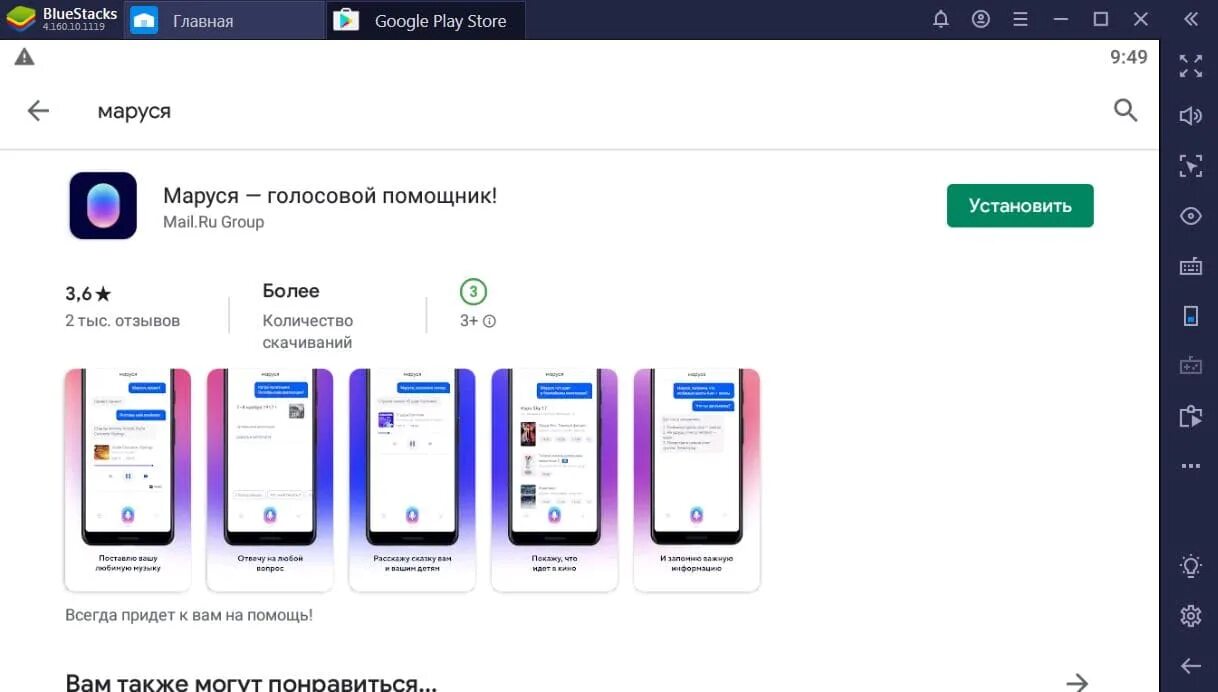The image size is (1218, 692).
Task: Toggle fullscreen in the sidebar
Action: (1190, 66)
